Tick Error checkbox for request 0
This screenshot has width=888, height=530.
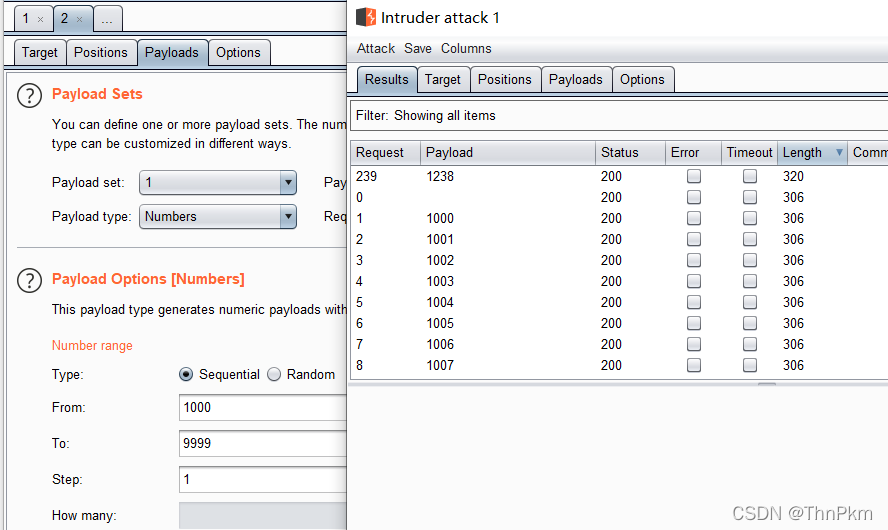[x=694, y=197]
